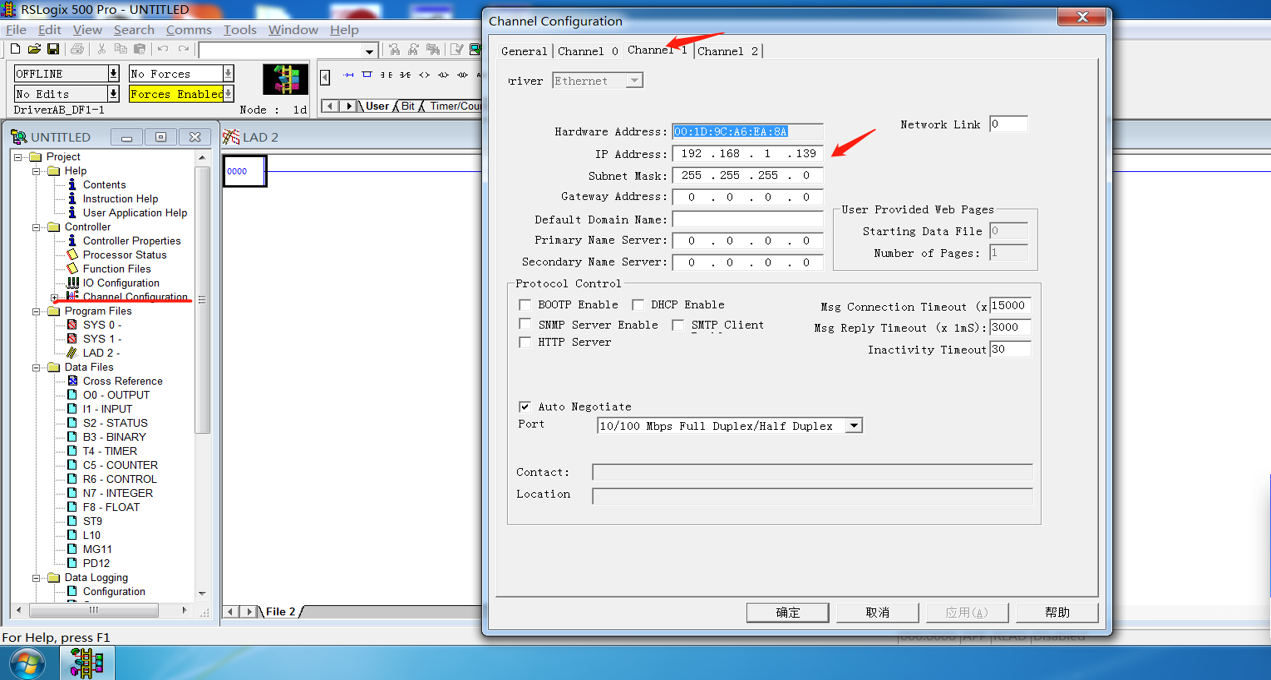Click the Save toolbar icon

[53, 49]
